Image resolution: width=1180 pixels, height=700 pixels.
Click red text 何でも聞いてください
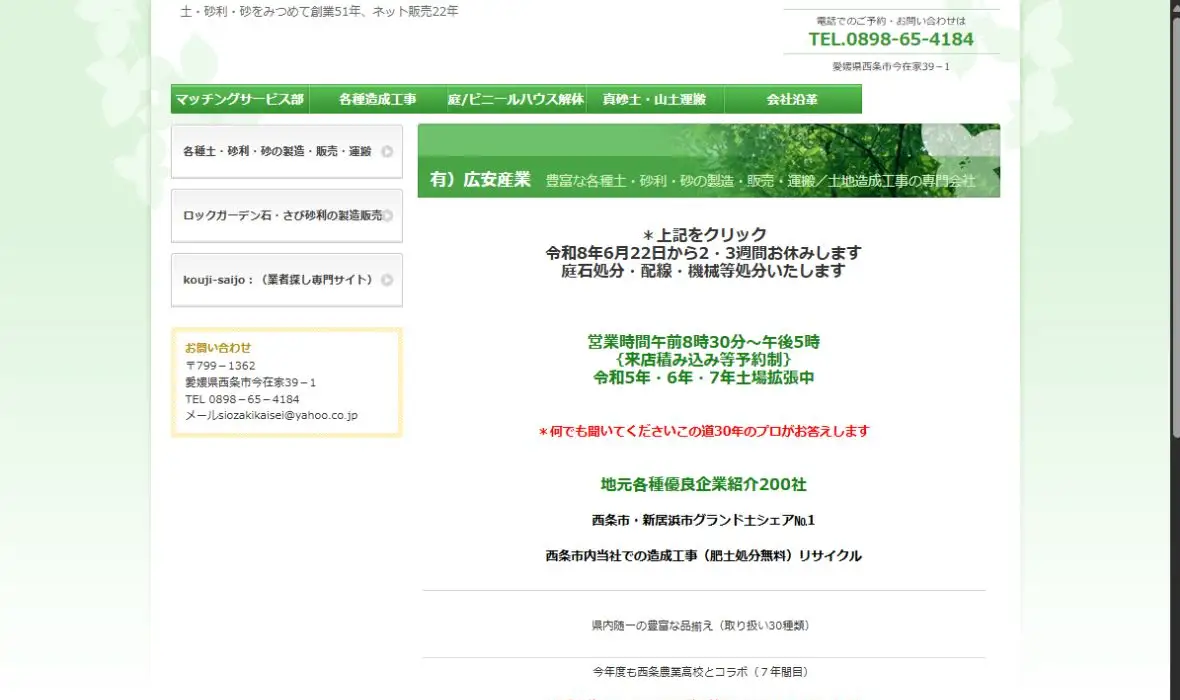coord(704,431)
